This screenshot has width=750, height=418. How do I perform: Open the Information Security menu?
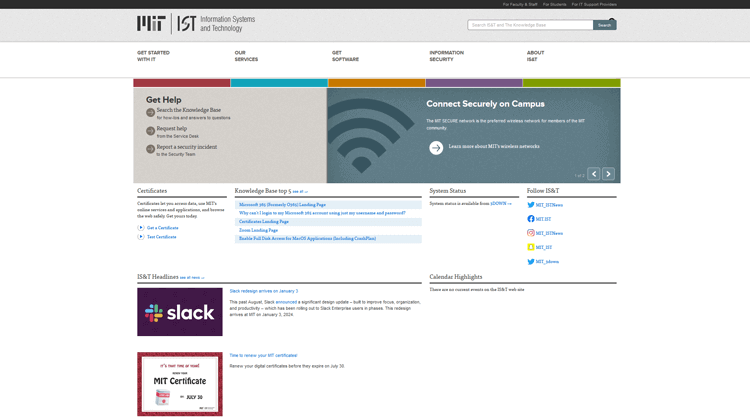pyautogui.click(x=446, y=56)
